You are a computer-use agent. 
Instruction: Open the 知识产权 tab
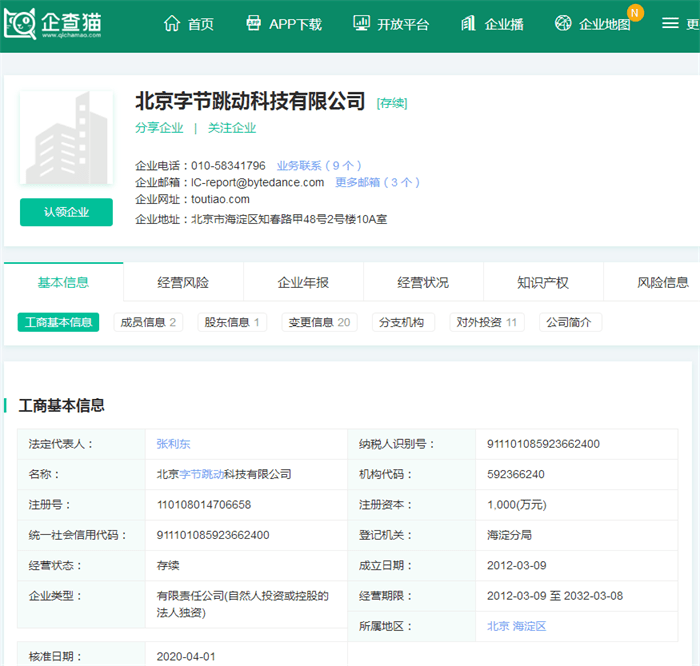click(543, 282)
